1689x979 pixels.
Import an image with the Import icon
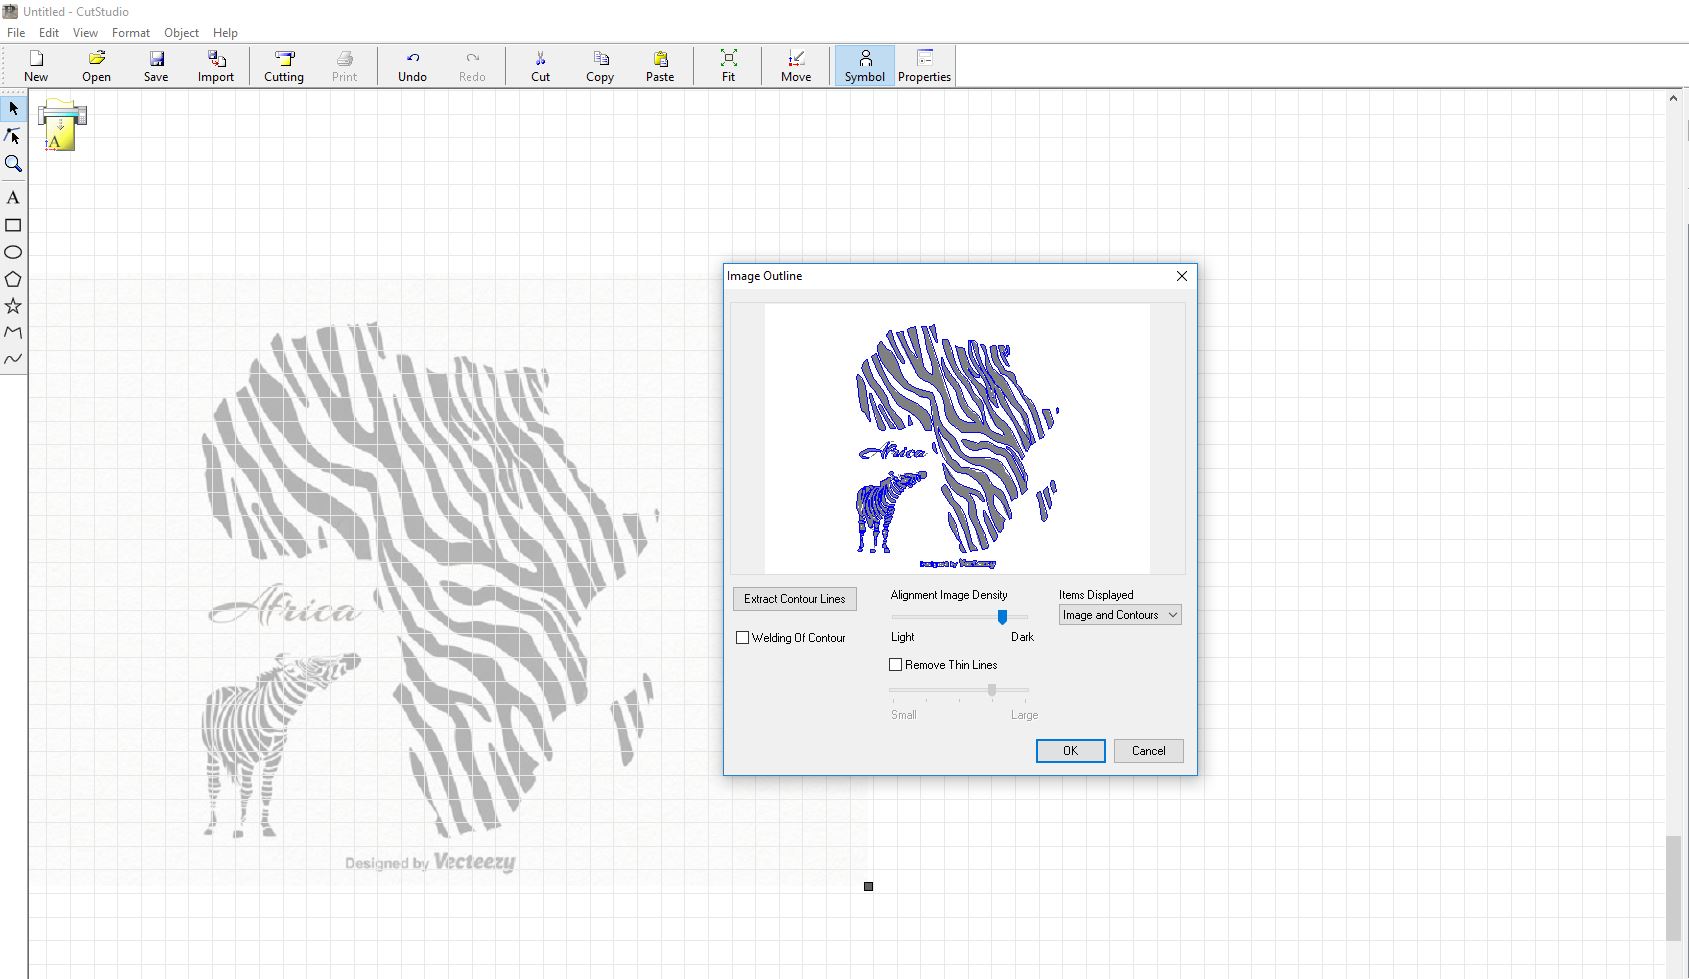tap(216, 66)
